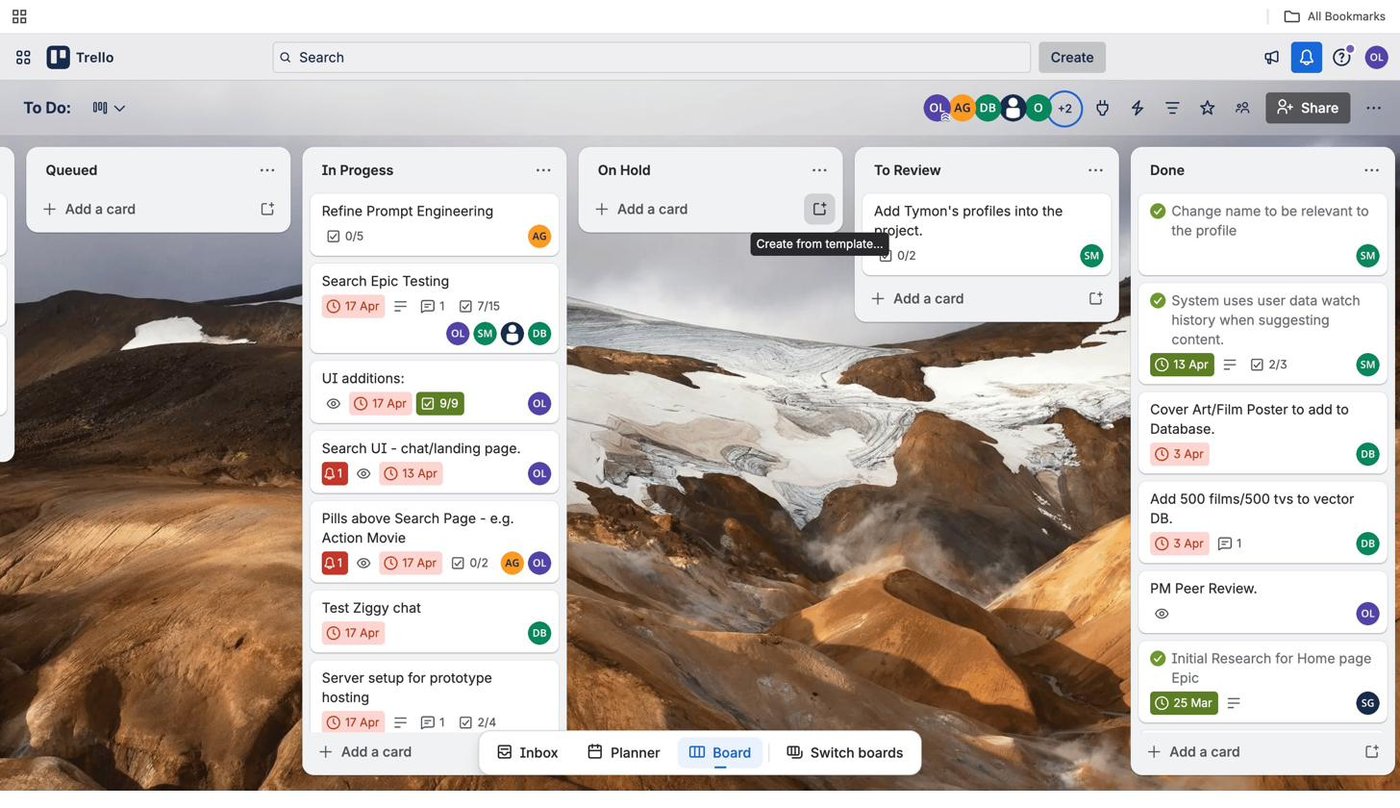
Task: Open Cover Art/Film Poster card
Action: (x=1262, y=432)
